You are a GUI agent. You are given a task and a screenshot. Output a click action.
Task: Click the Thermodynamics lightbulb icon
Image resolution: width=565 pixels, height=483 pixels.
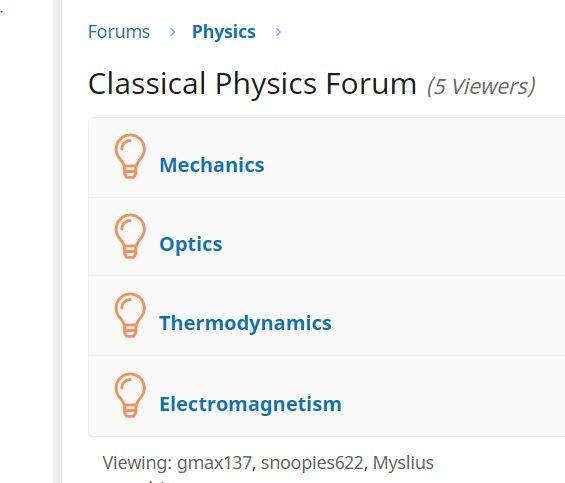click(130, 315)
